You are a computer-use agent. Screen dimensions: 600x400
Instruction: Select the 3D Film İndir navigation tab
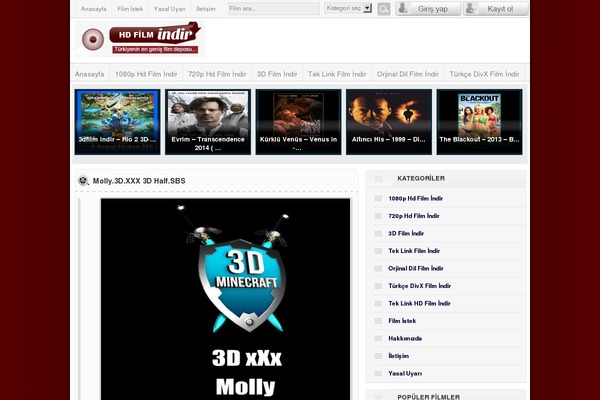277,74
